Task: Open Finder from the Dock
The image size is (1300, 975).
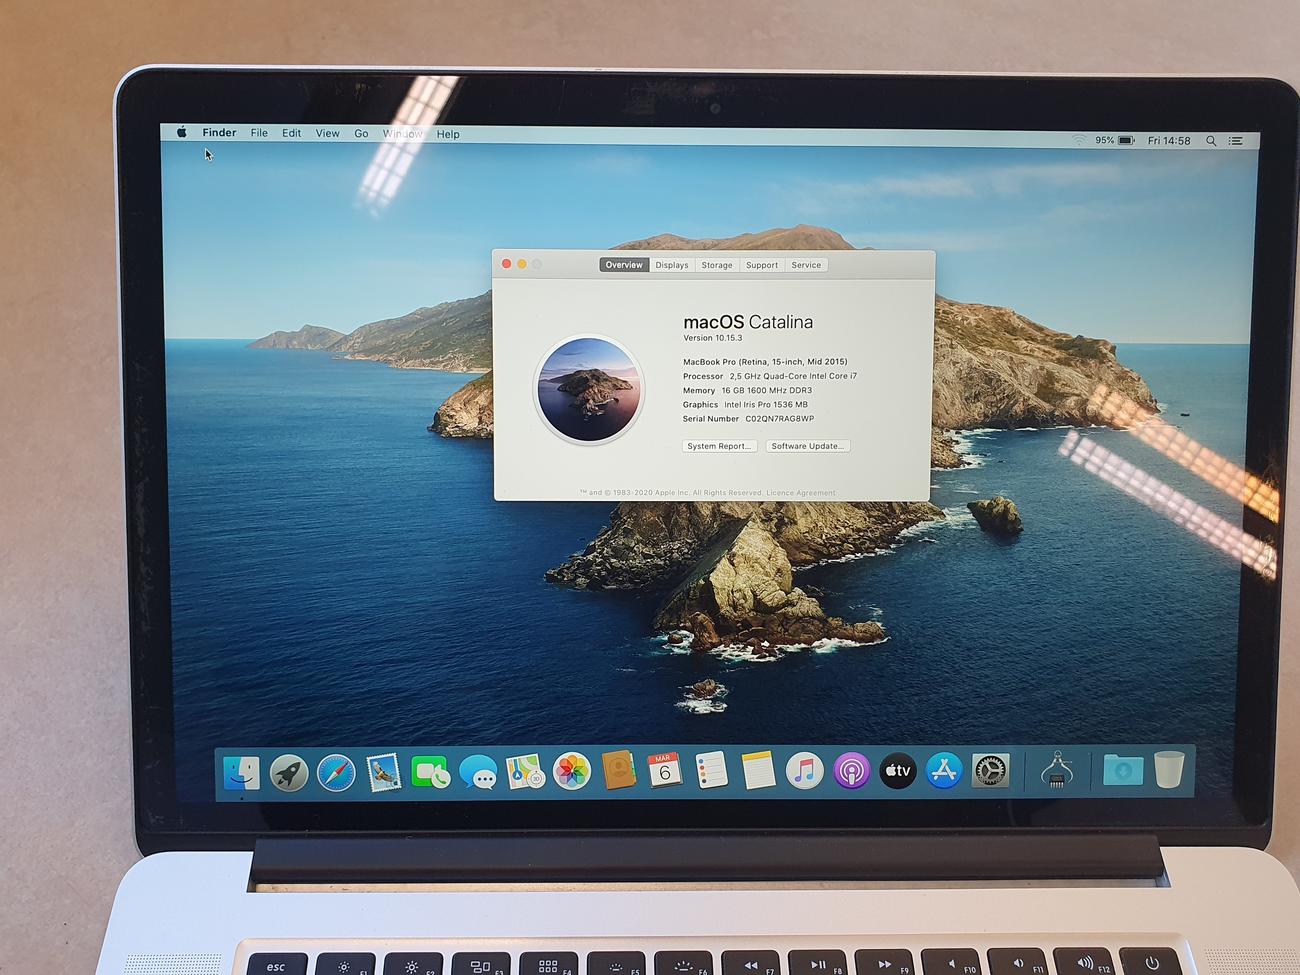Action: tap(241, 772)
